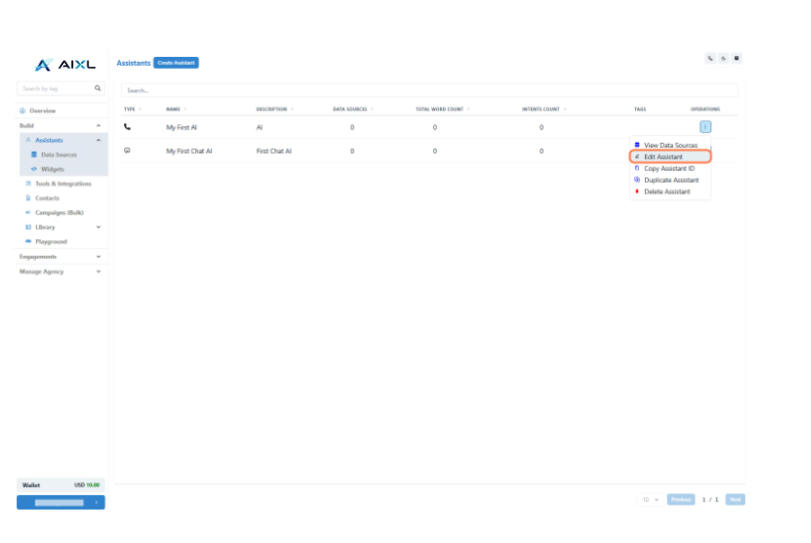The height and width of the screenshot is (543, 811).
Task: Open Widgets in the sidebar
Action: (x=52, y=169)
